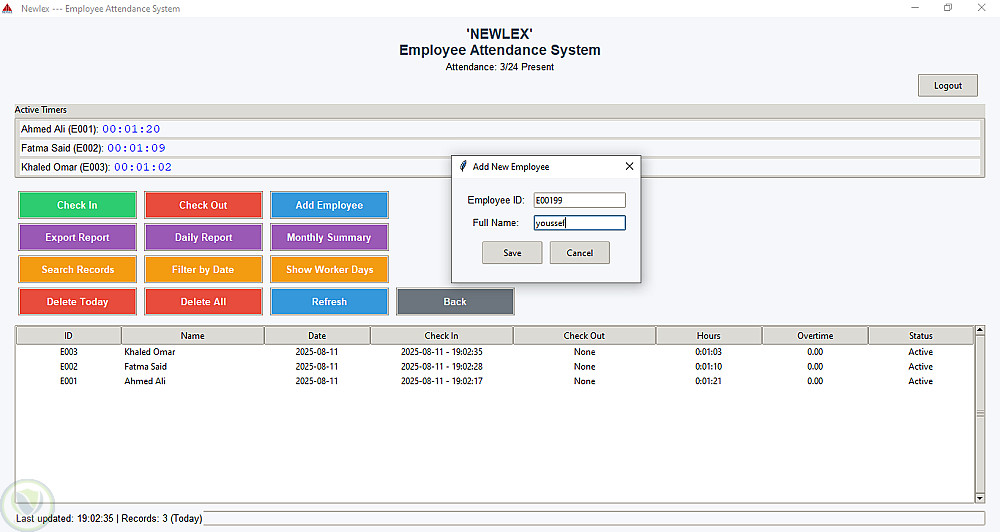Click the red Check Out button
The image size is (1000, 532).
tap(203, 205)
